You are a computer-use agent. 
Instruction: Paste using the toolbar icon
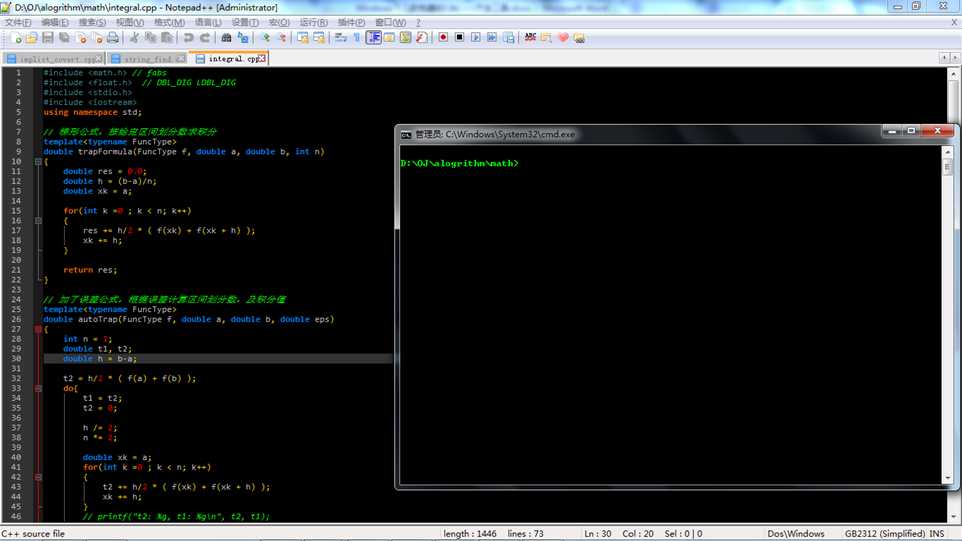tap(167, 38)
